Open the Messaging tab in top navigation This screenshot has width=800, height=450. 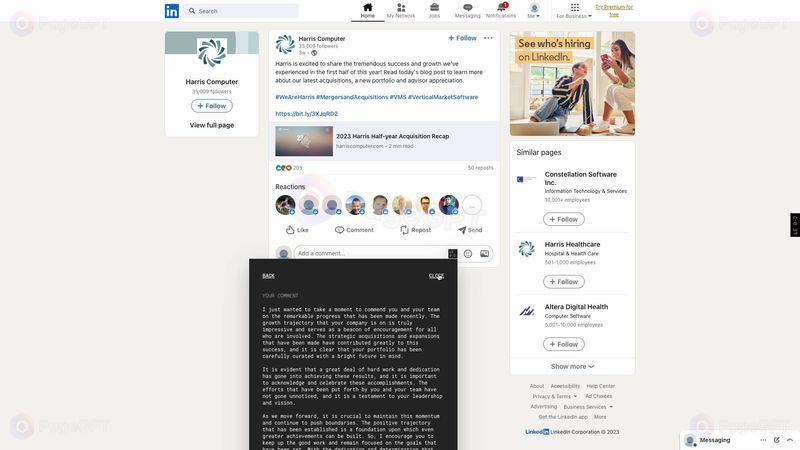(467, 11)
